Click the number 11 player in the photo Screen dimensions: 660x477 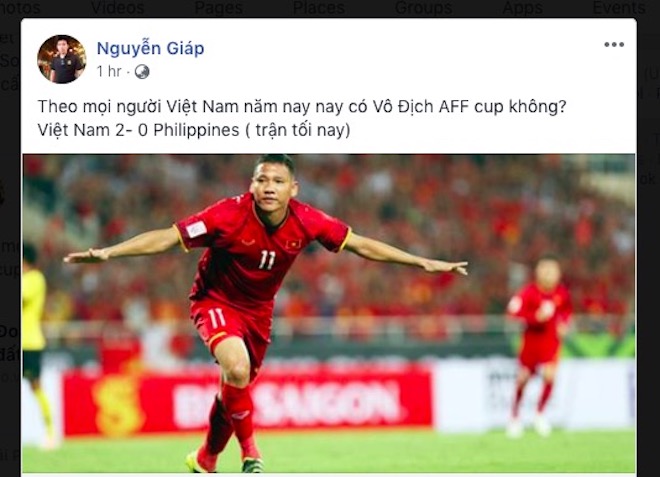pyautogui.click(x=261, y=295)
